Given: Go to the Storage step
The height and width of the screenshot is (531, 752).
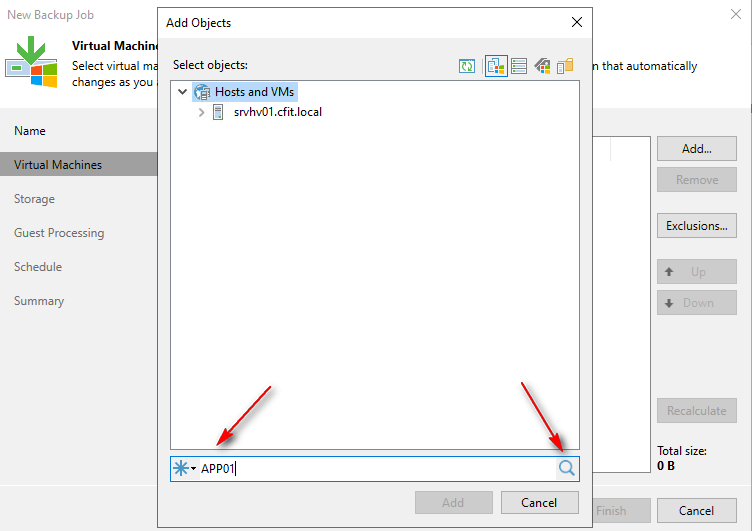Looking at the screenshot, I should (x=34, y=199).
